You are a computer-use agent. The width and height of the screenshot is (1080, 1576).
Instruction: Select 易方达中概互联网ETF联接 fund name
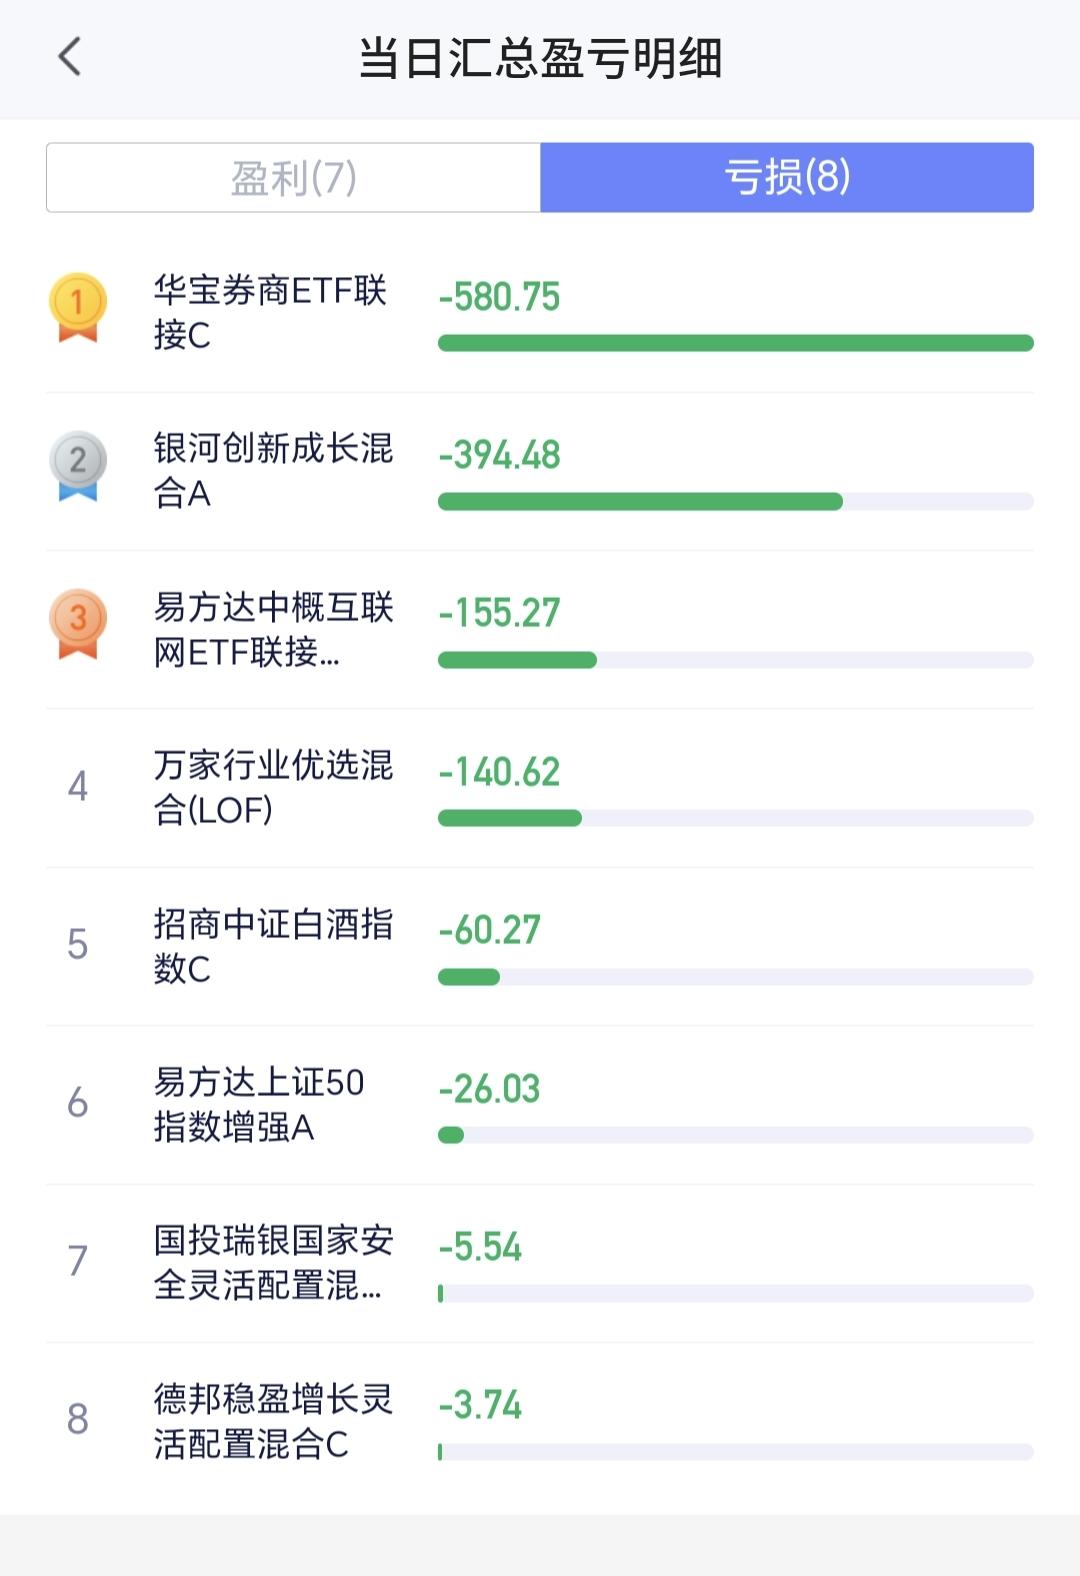click(x=273, y=629)
